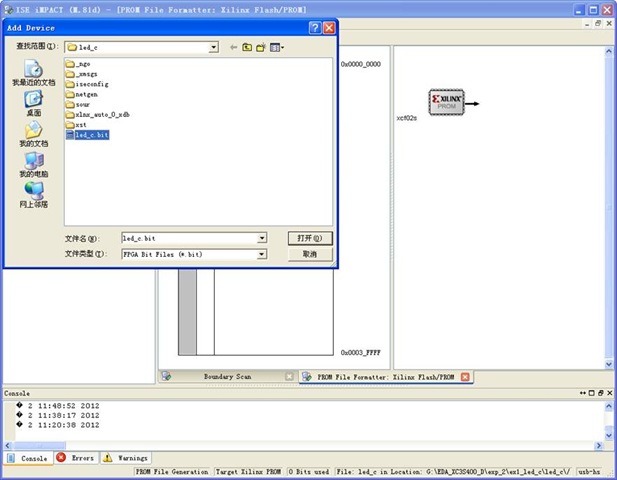Navigate up one folder level
The width and height of the screenshot is (617, 480).
coord(247,47)
